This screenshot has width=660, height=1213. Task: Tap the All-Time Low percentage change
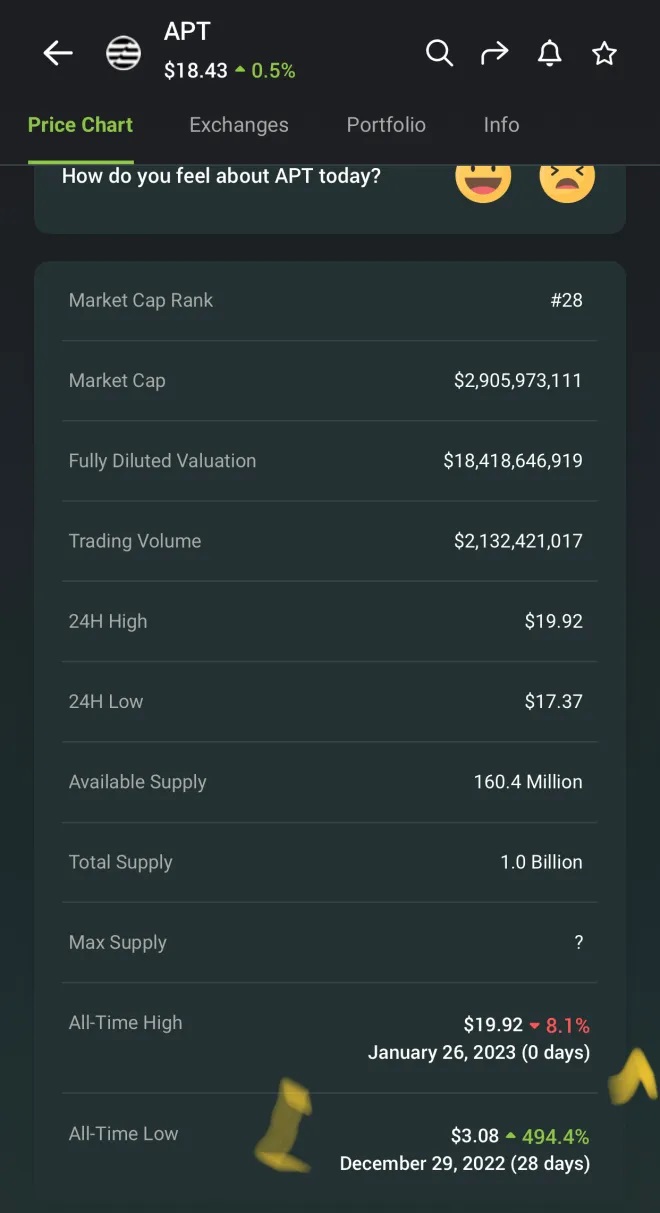[547, 1136]
